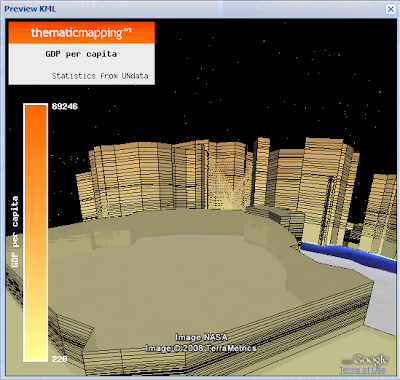Close the Preview KML window
Viewport: 400px width, 380px height.
pos(390,9)
